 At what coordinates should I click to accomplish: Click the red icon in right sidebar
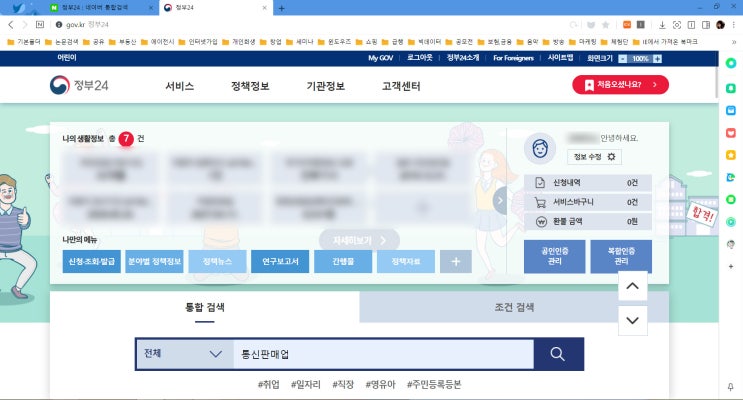click(731, 133)
